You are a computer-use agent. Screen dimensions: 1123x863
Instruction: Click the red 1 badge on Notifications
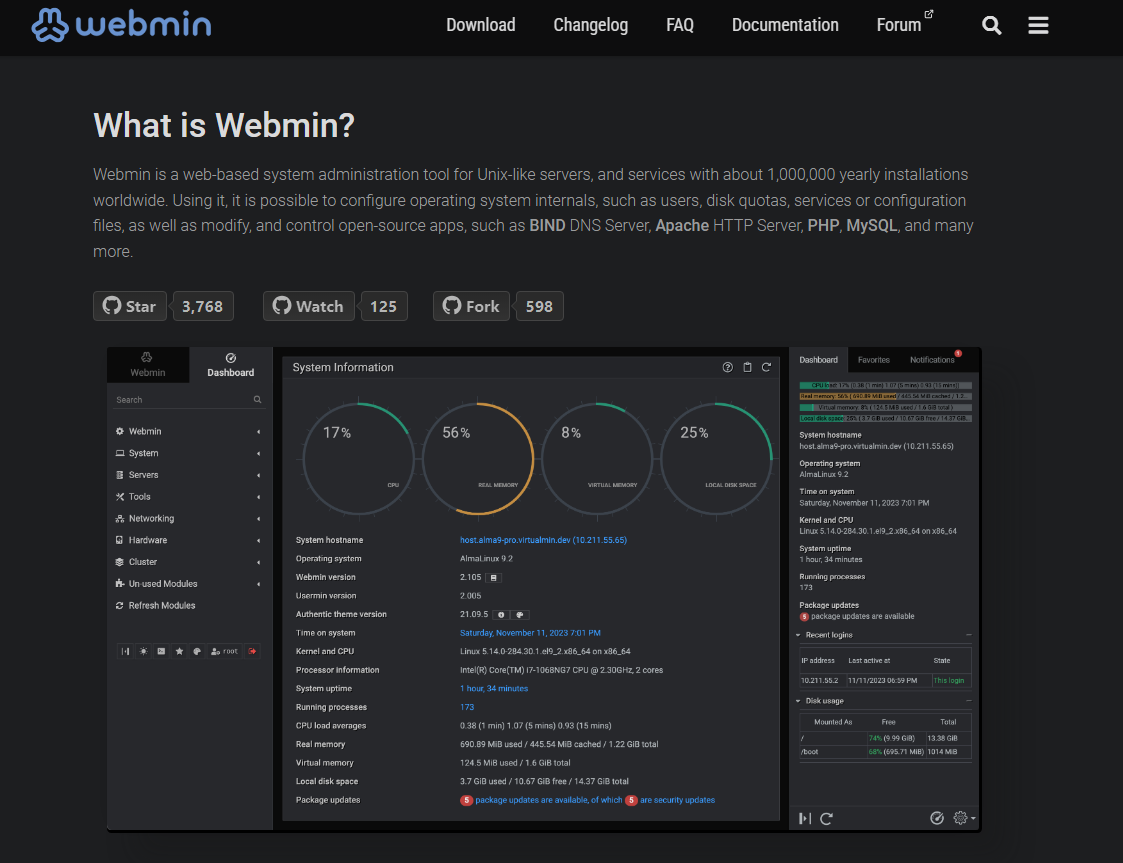click(958, 353)
